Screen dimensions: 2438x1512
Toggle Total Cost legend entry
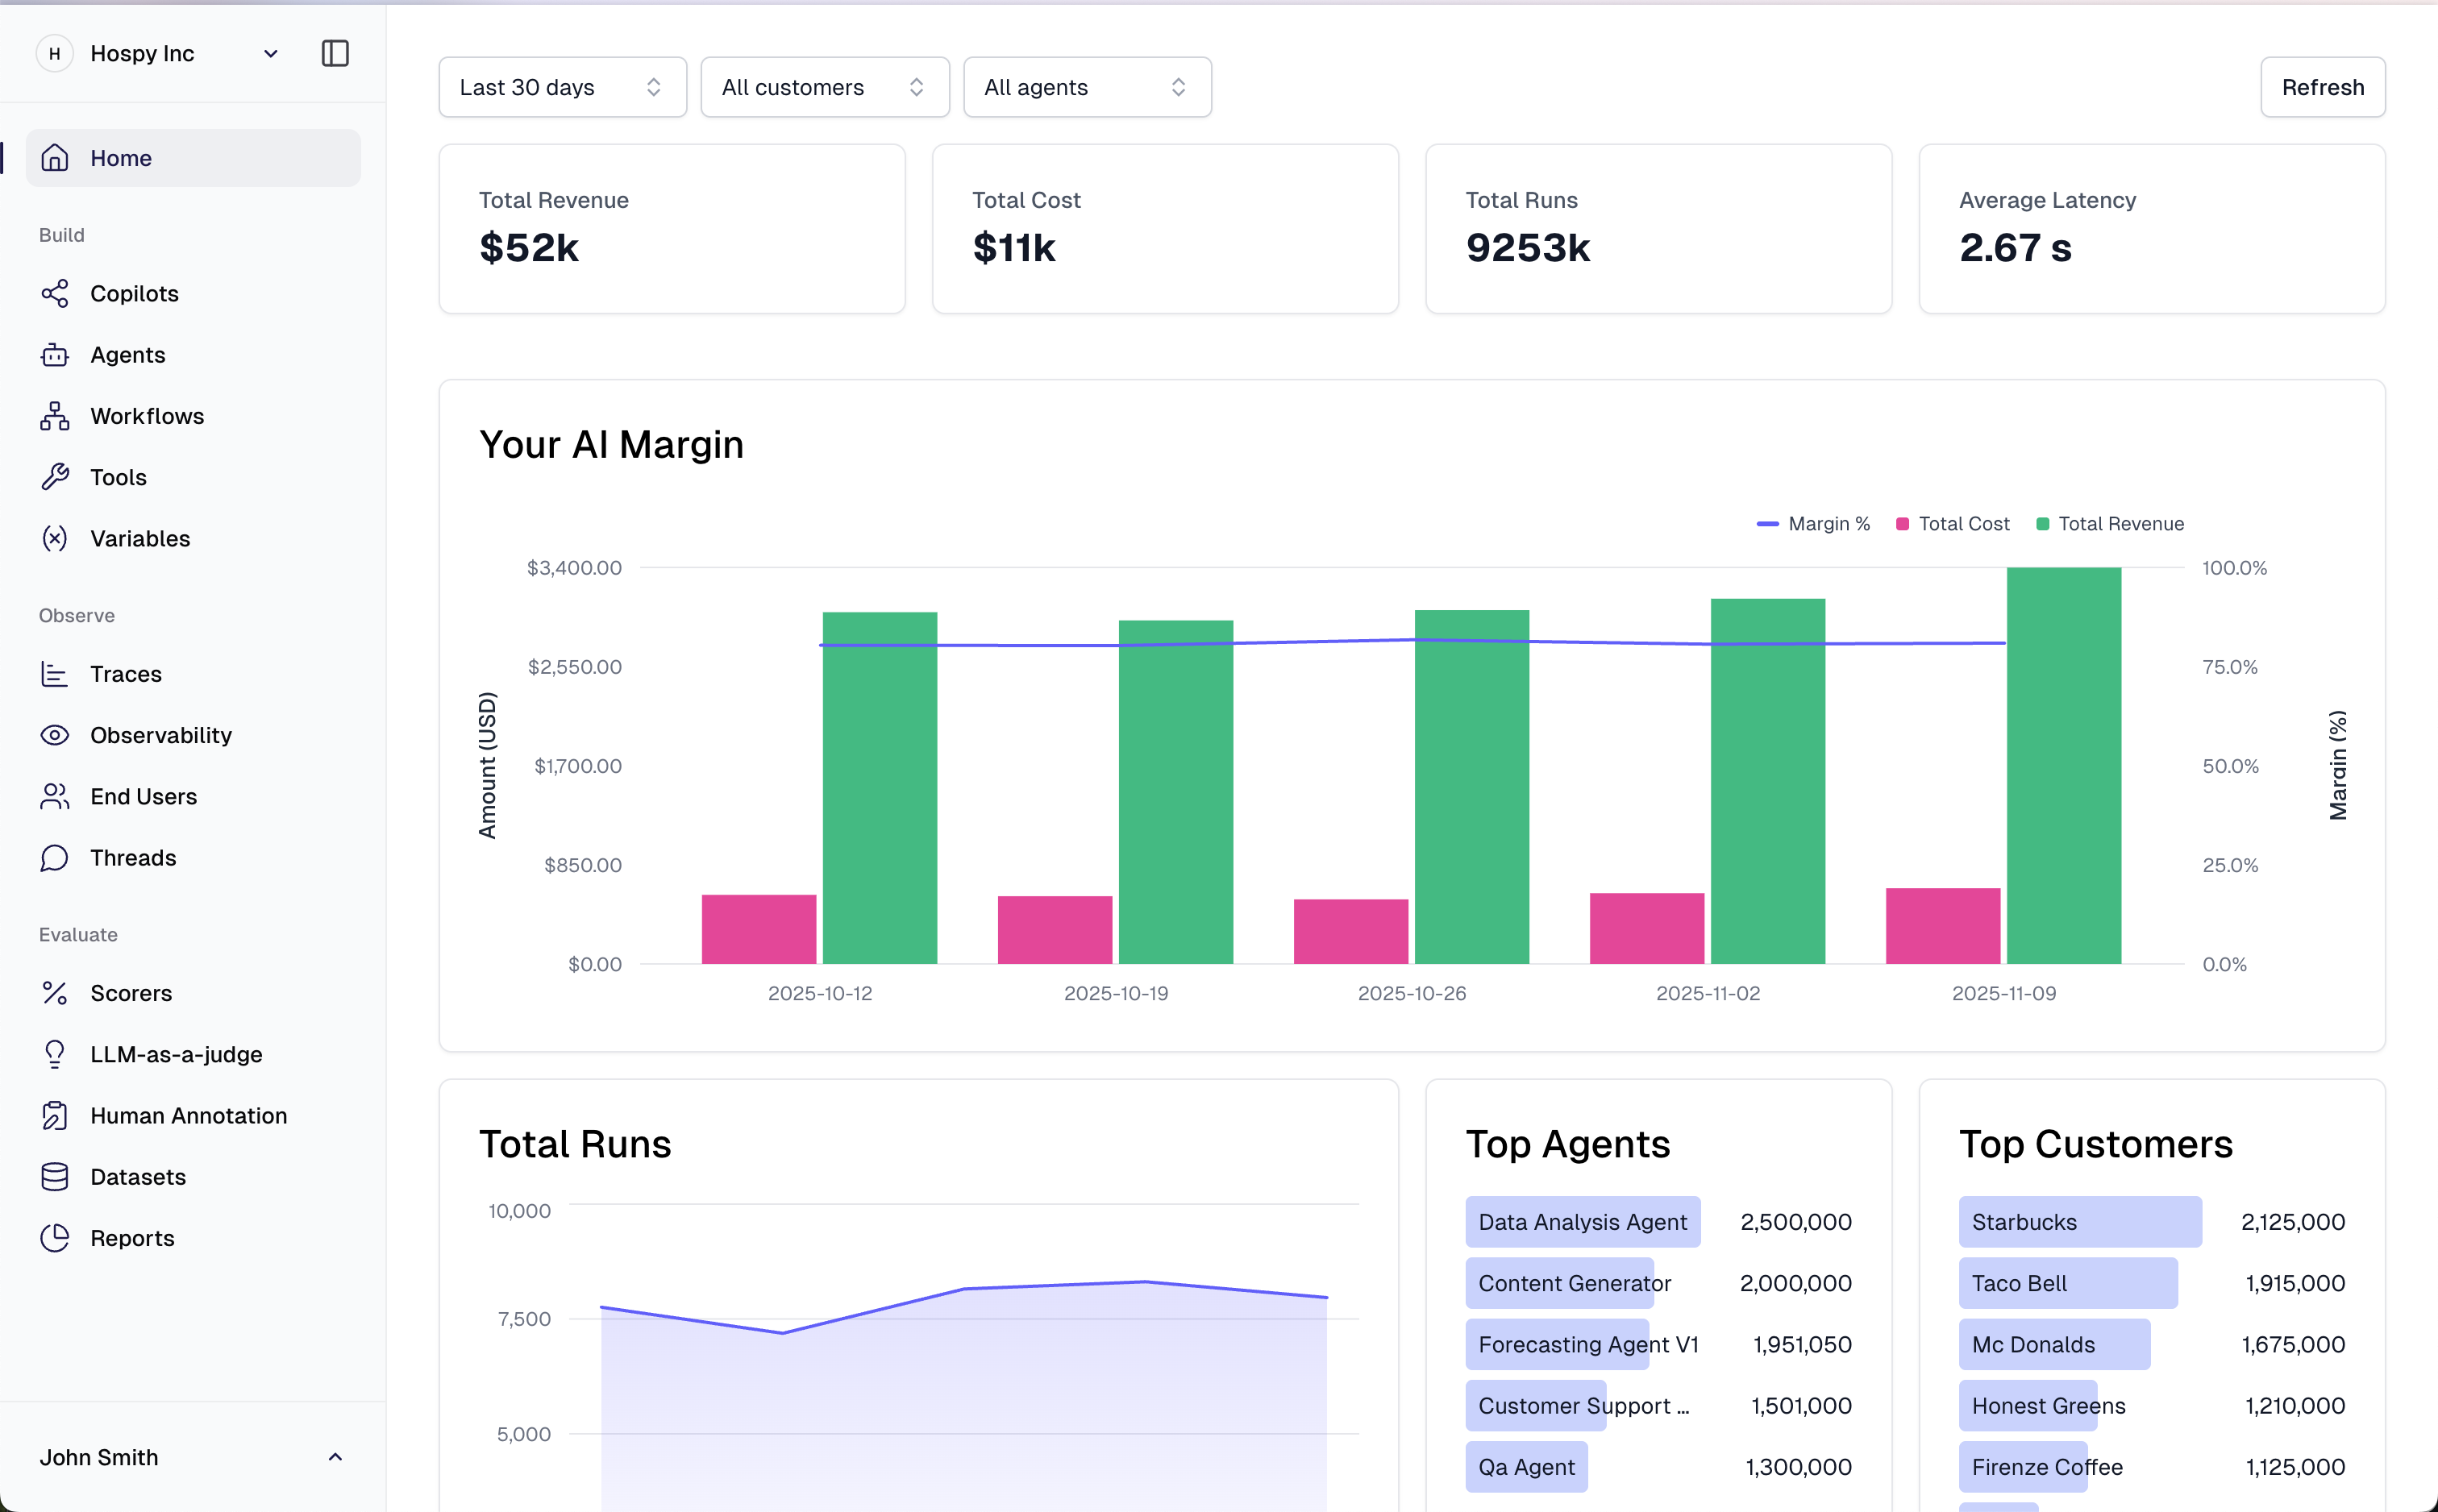tap(1953, 524)
